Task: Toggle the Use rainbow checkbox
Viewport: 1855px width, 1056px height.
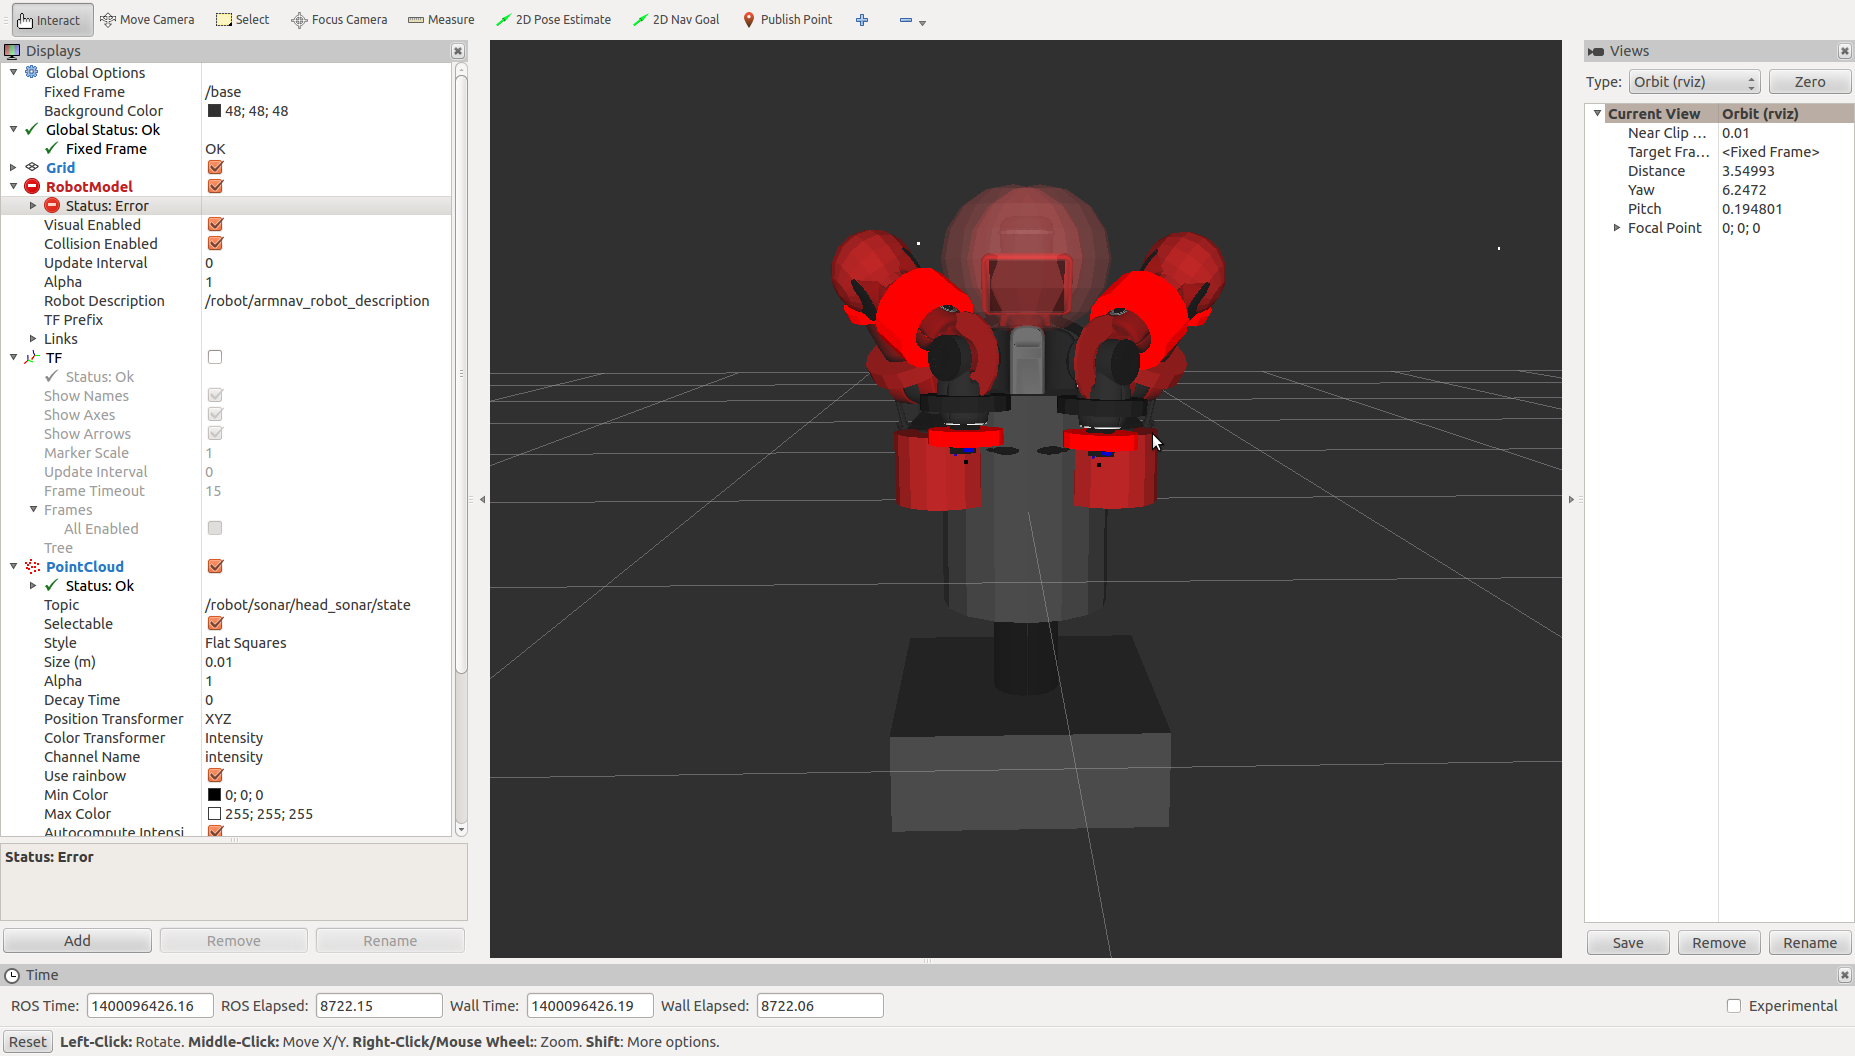Action: pyautogui.click(x=215, y=775)
